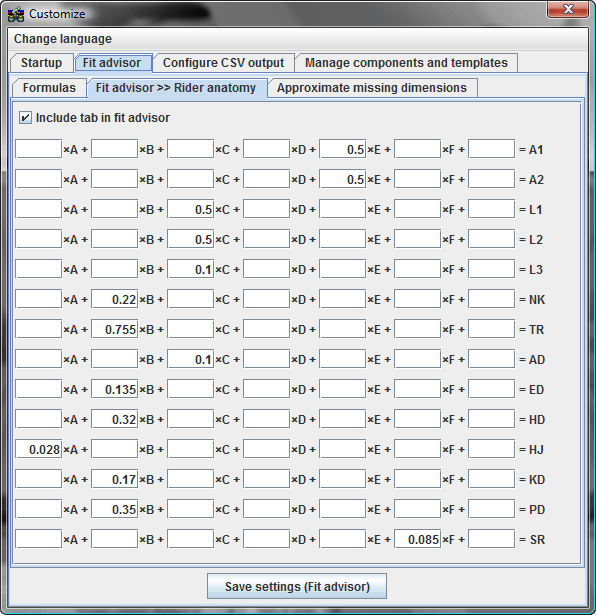Viewport: 596px width, 615px height.
Task: Click the empty ×F field in L2 row
Action: 417,239
